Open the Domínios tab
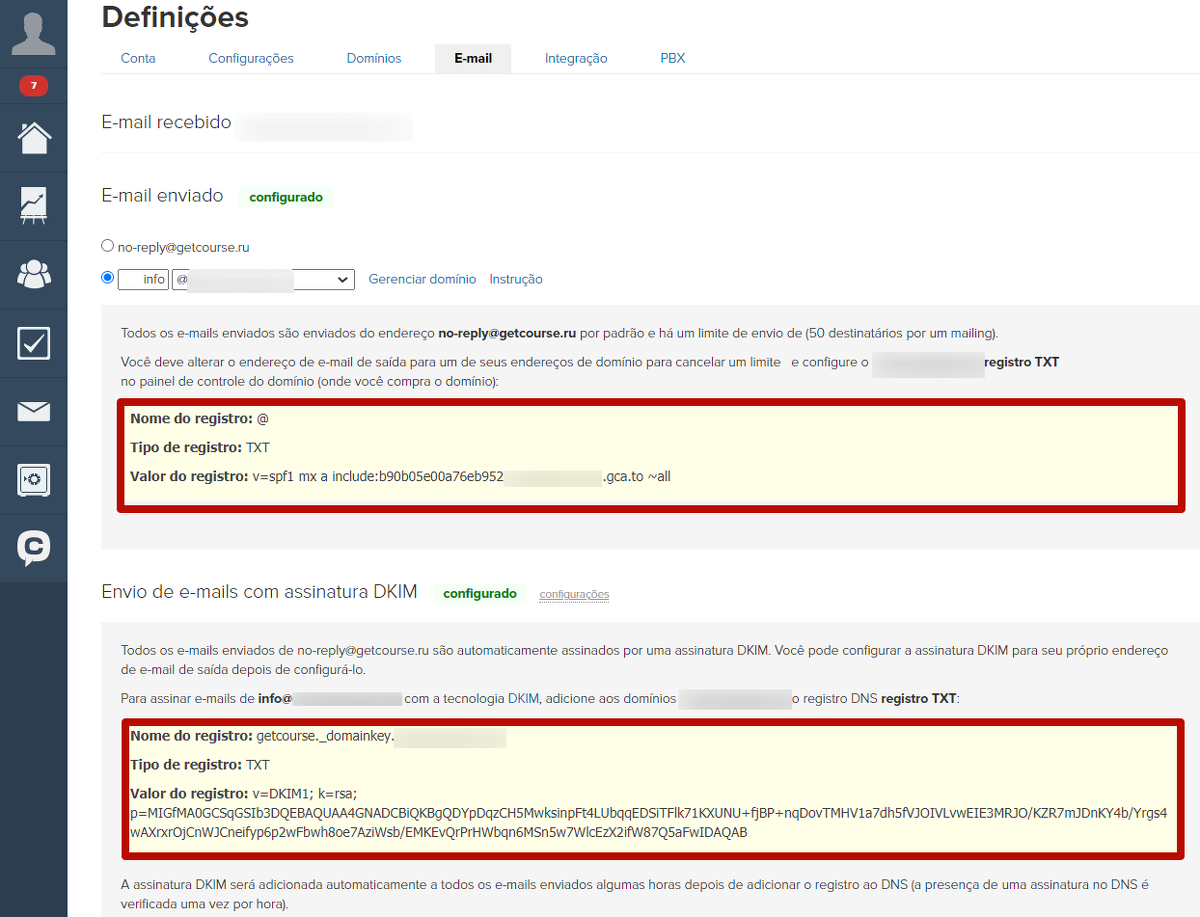The height and width of the screenshot is (917, 1200). (374, 58)
